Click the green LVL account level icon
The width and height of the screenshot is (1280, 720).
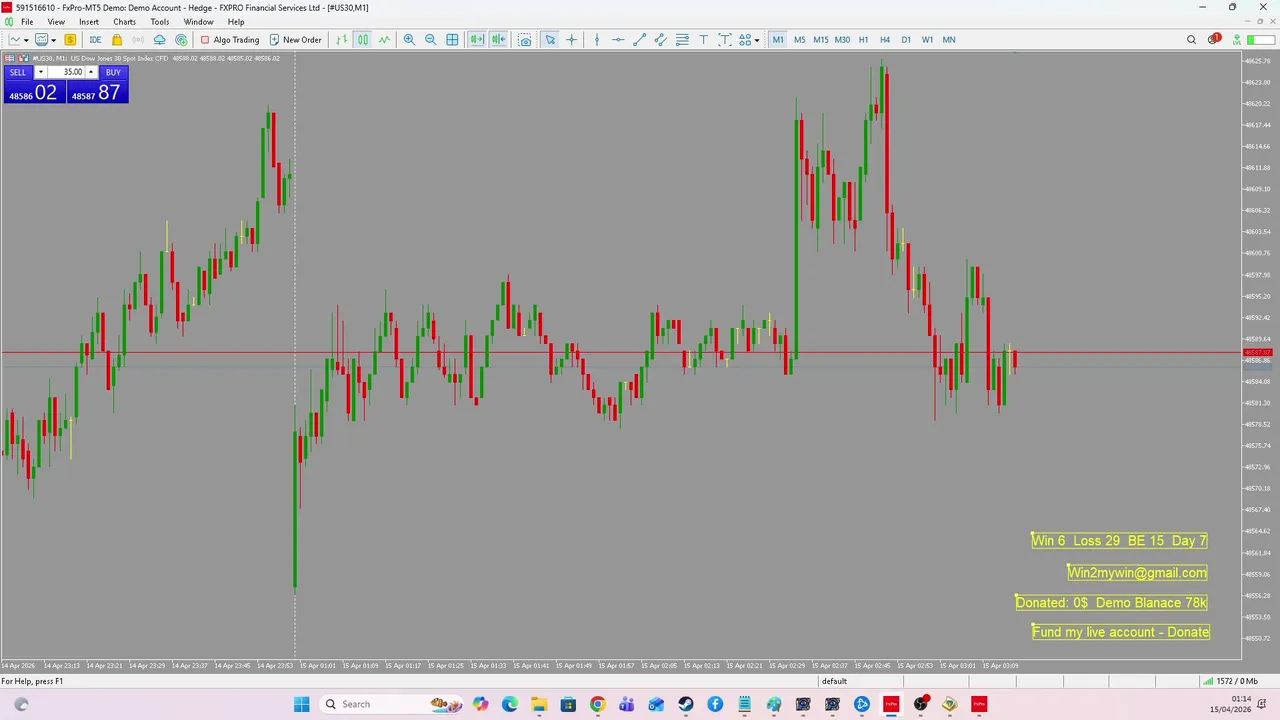click(1237, 40)
